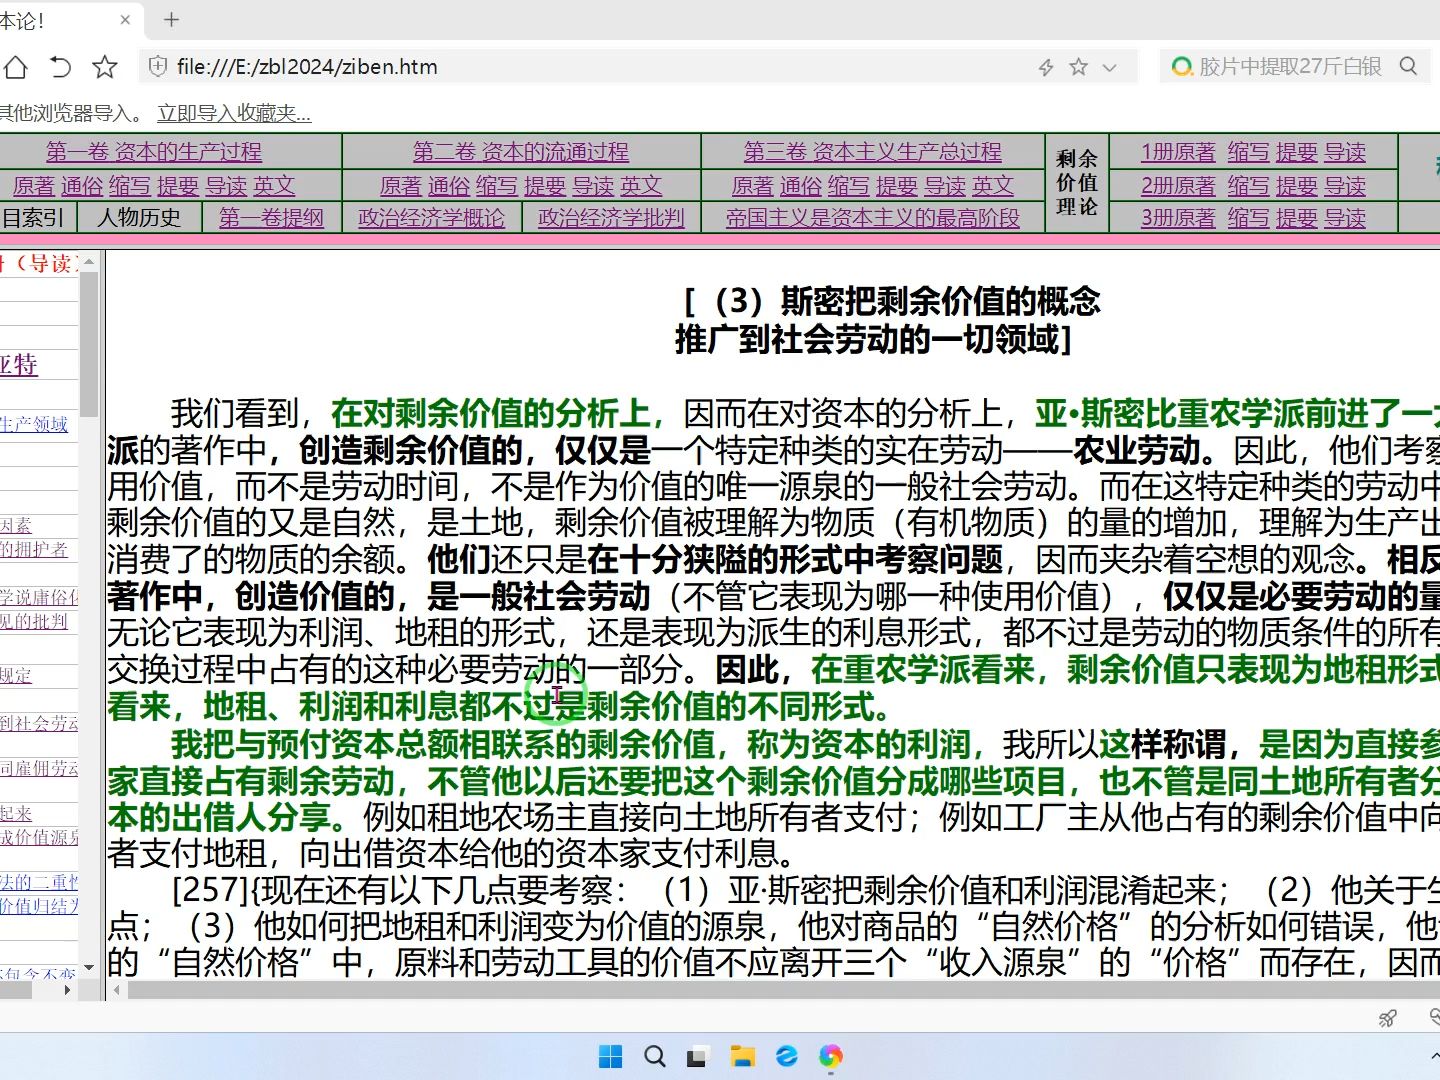
Task: Open 帝国主义是资本主义的最高阶段 link
Action: pos(873,218)
